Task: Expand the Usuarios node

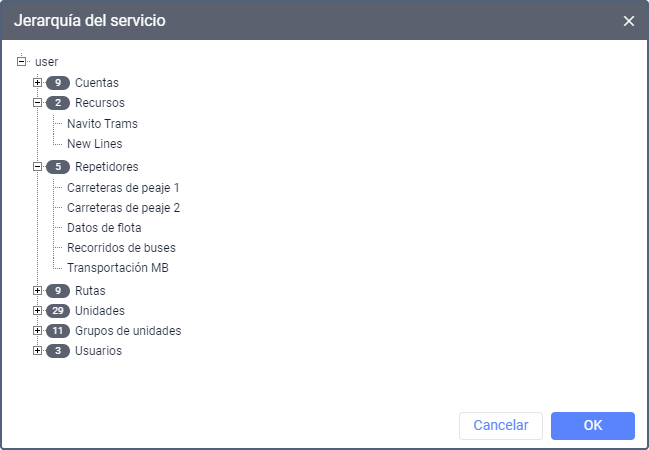Action: pyautogui.click(x=37, y=350)
